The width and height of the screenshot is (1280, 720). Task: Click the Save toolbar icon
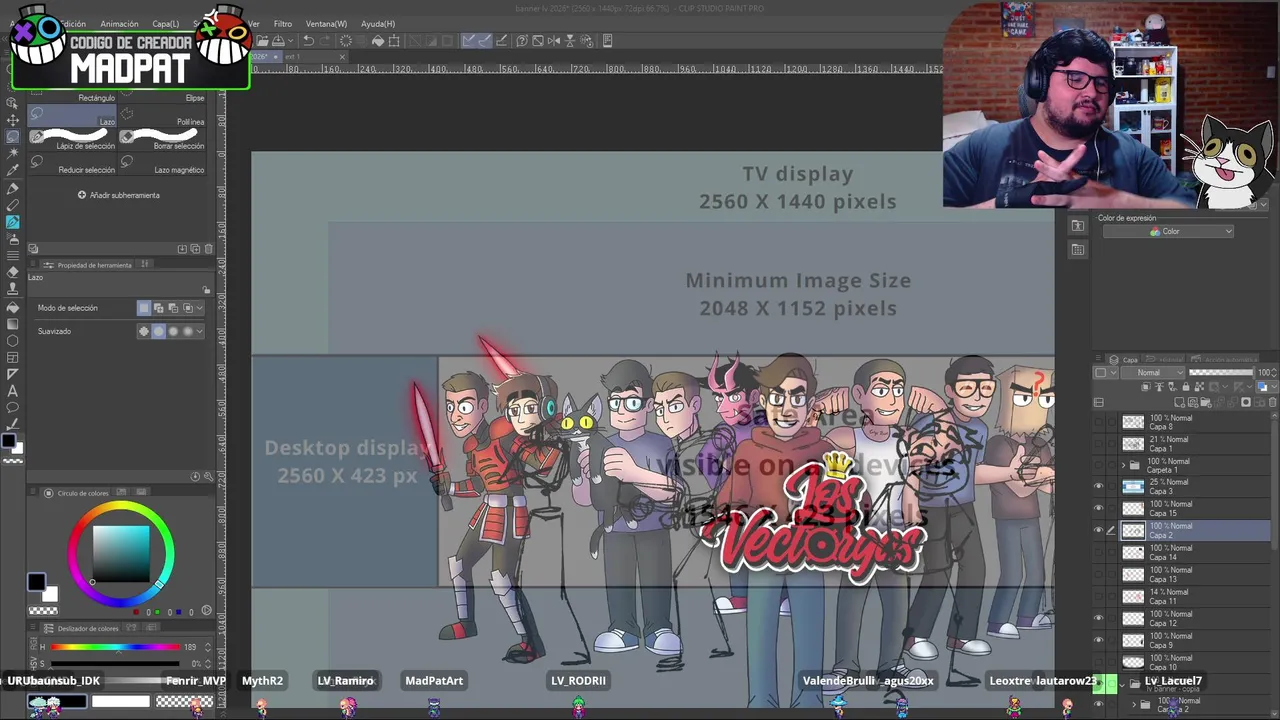[x=277, y=41]
